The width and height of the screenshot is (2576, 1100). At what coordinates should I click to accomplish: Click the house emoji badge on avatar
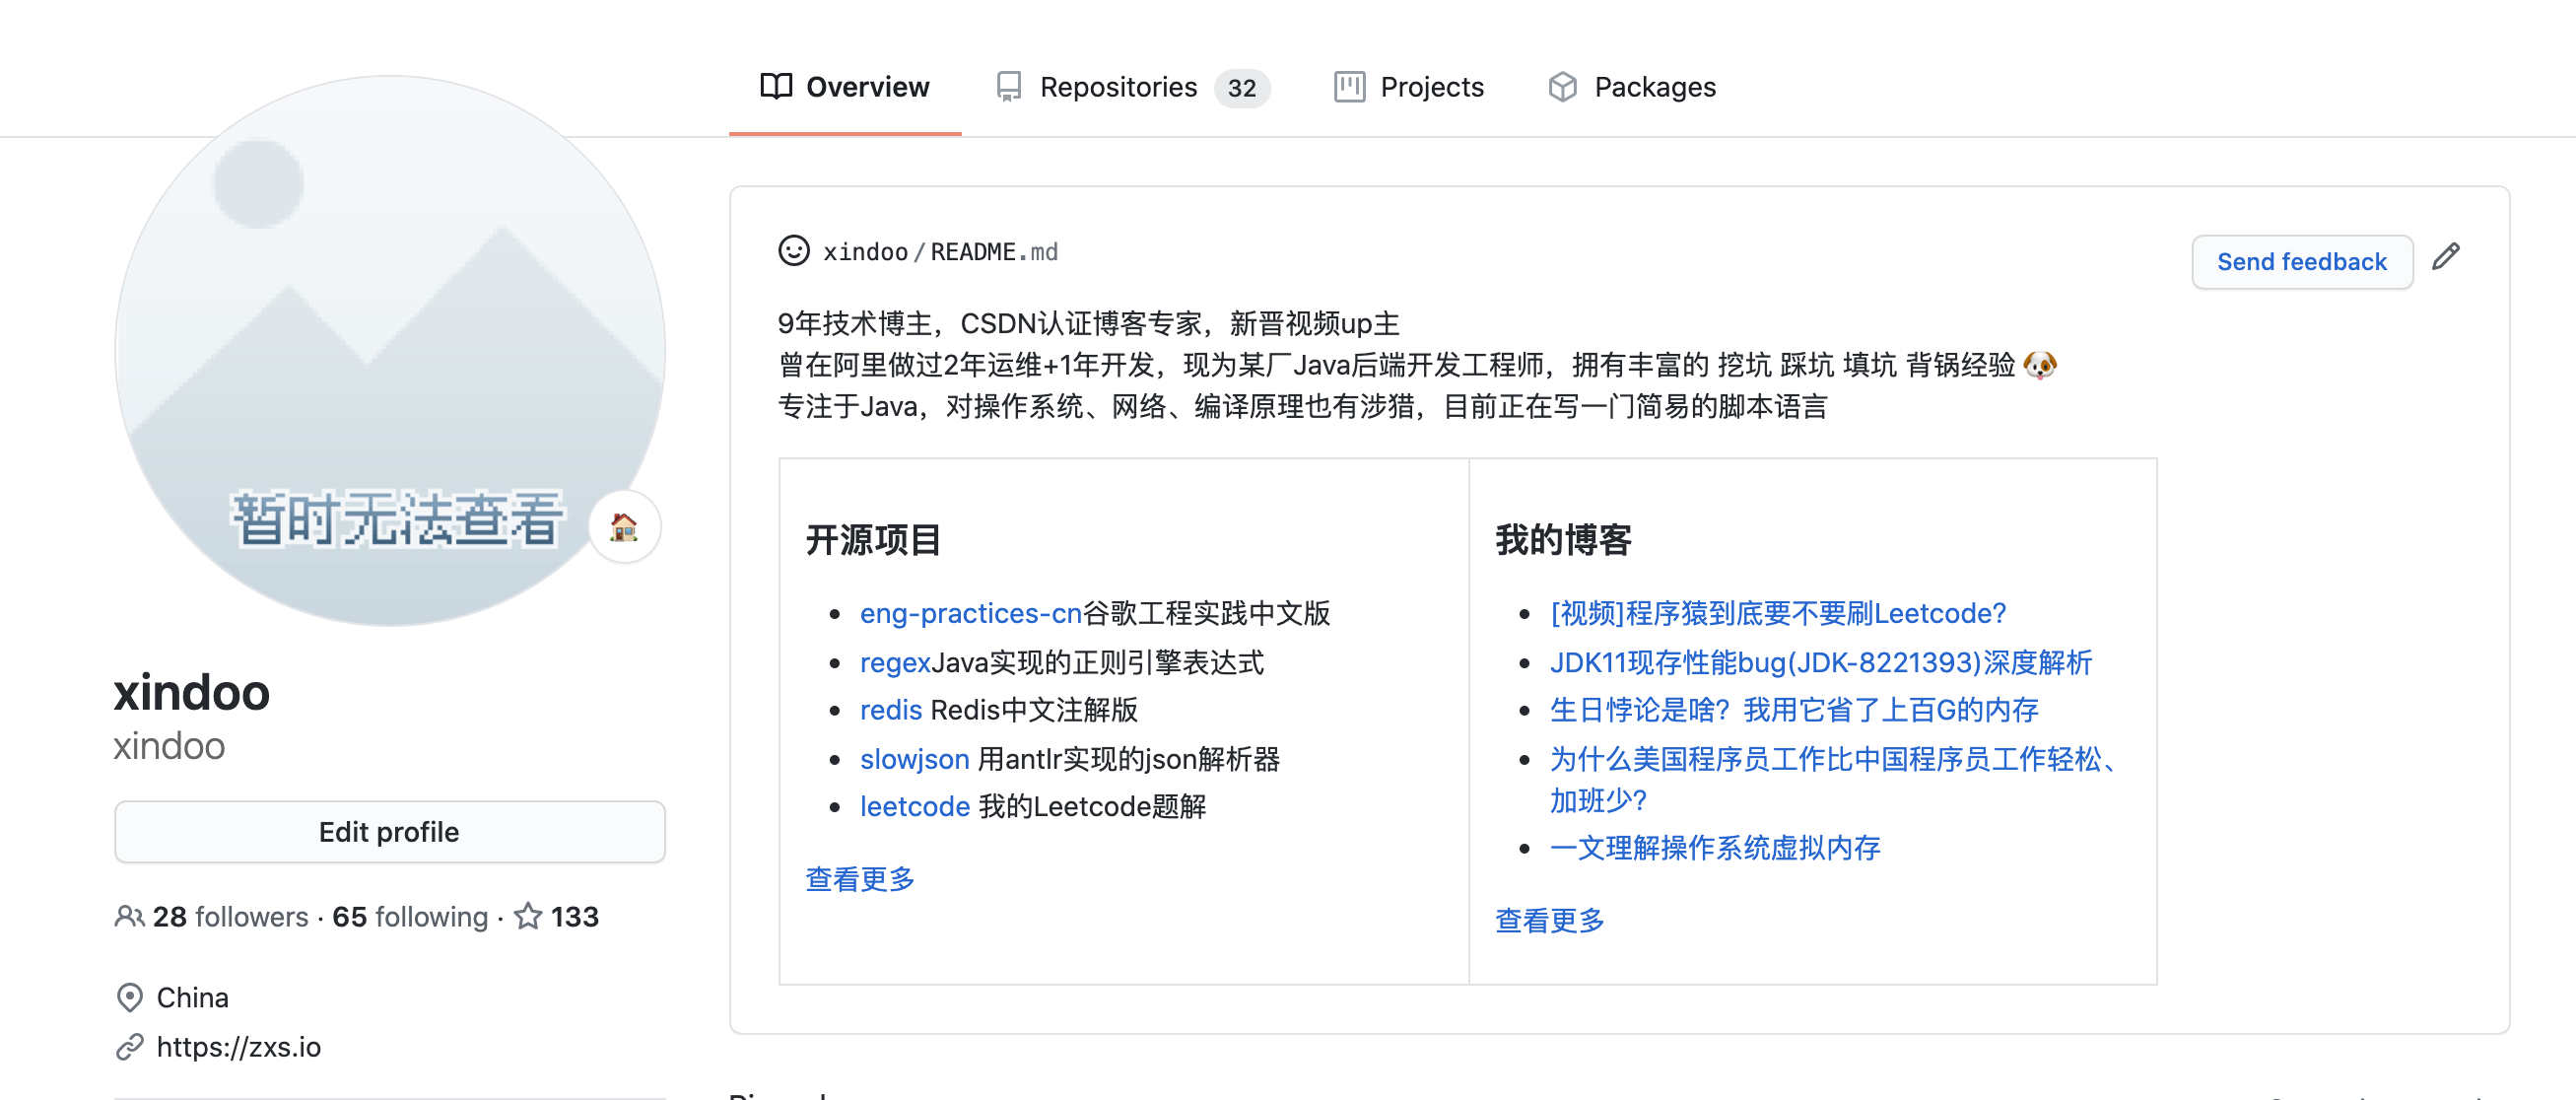pos(625,527)
